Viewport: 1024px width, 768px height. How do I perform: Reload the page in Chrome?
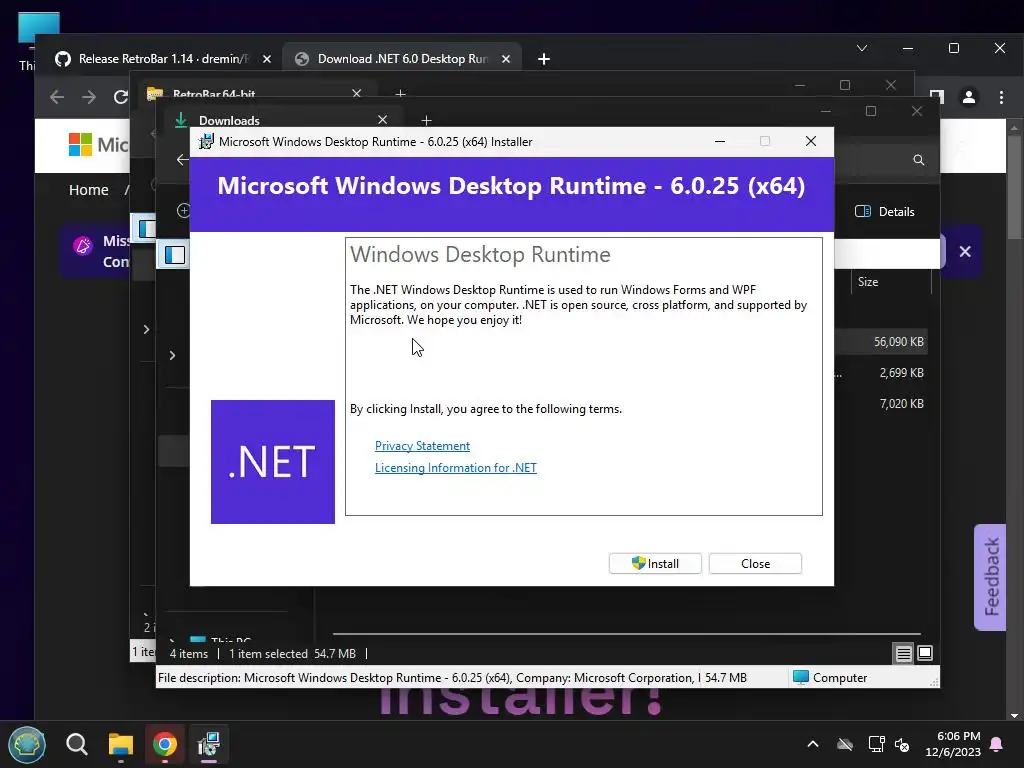click(x=121, y=97)
